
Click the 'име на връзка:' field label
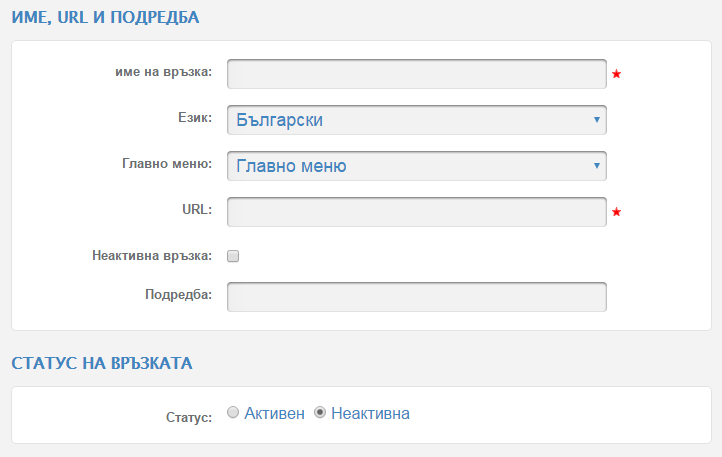point(163,72)
